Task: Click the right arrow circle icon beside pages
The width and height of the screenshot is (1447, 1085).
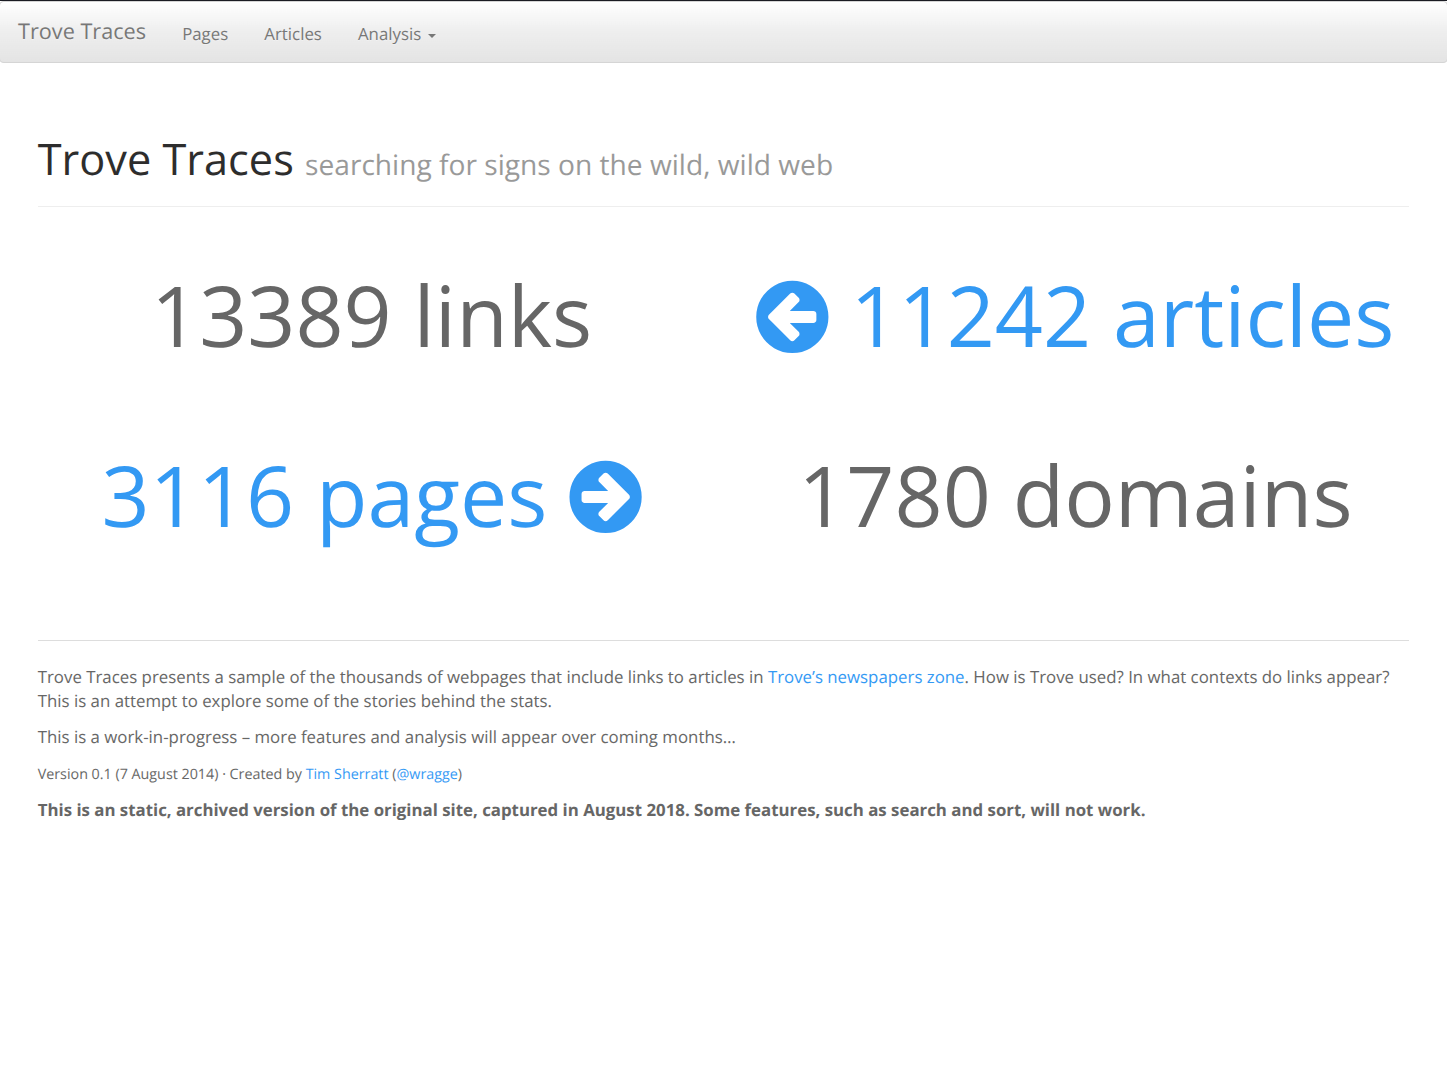Action: click(605, 497)
